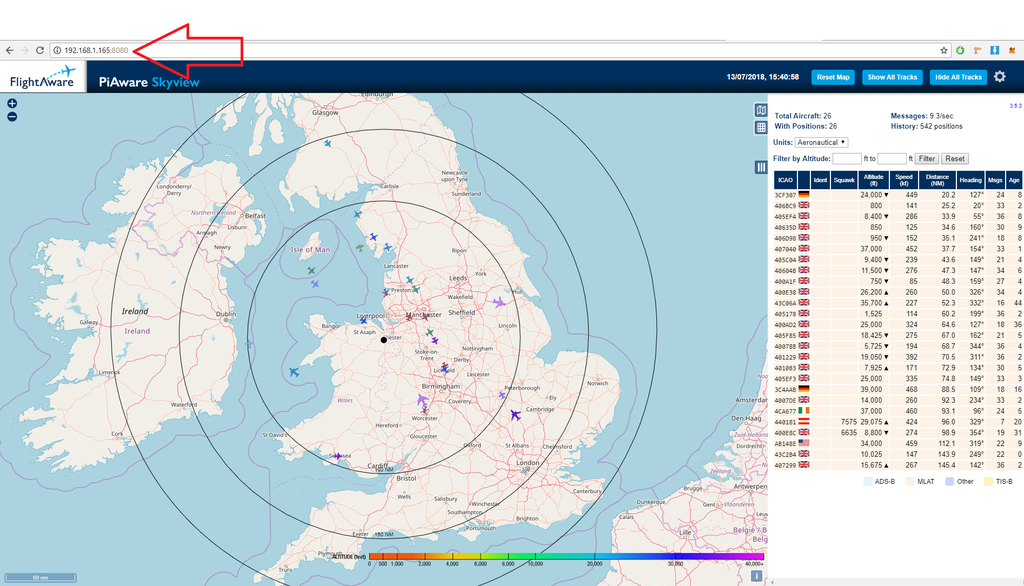Zoom in on the map with plus button
The height and width of the screenshot is (586, 1024).
coord(12,103)
